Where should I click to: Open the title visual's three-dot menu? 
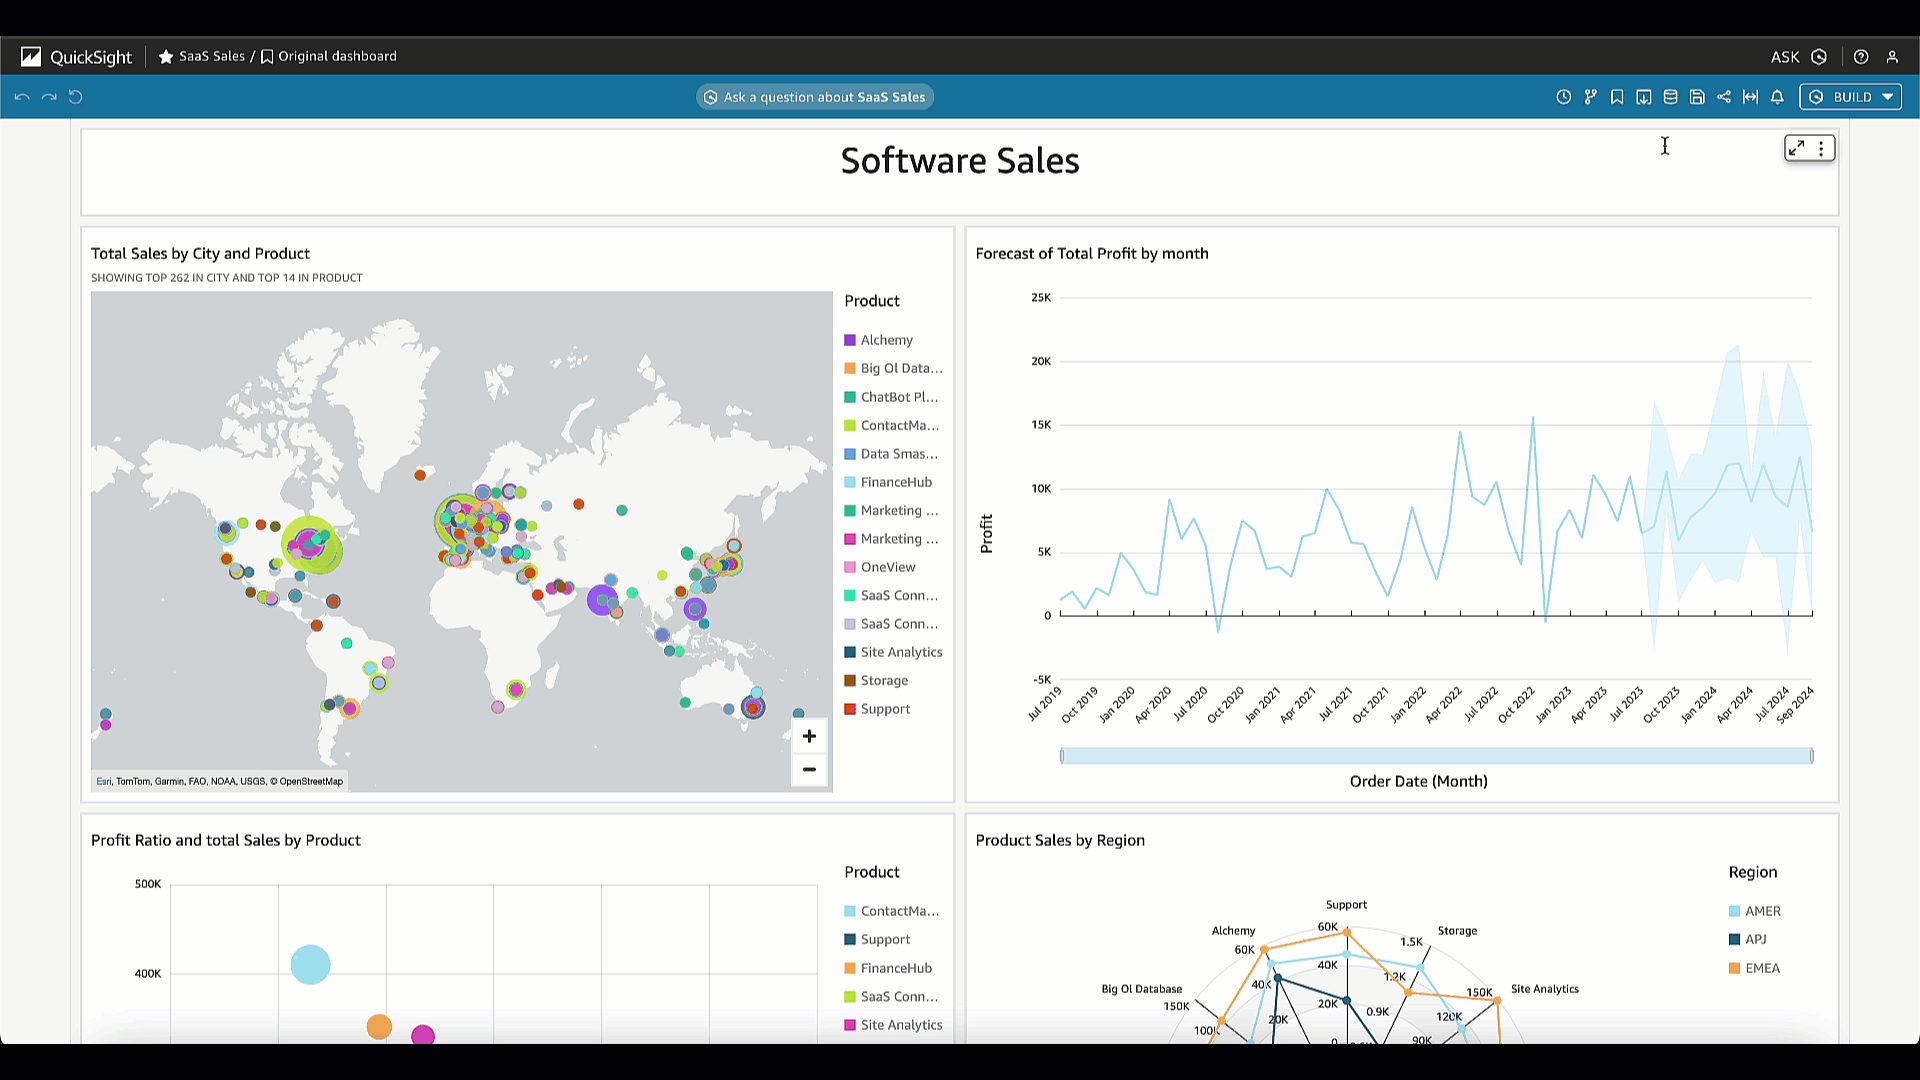point(1821,148)
